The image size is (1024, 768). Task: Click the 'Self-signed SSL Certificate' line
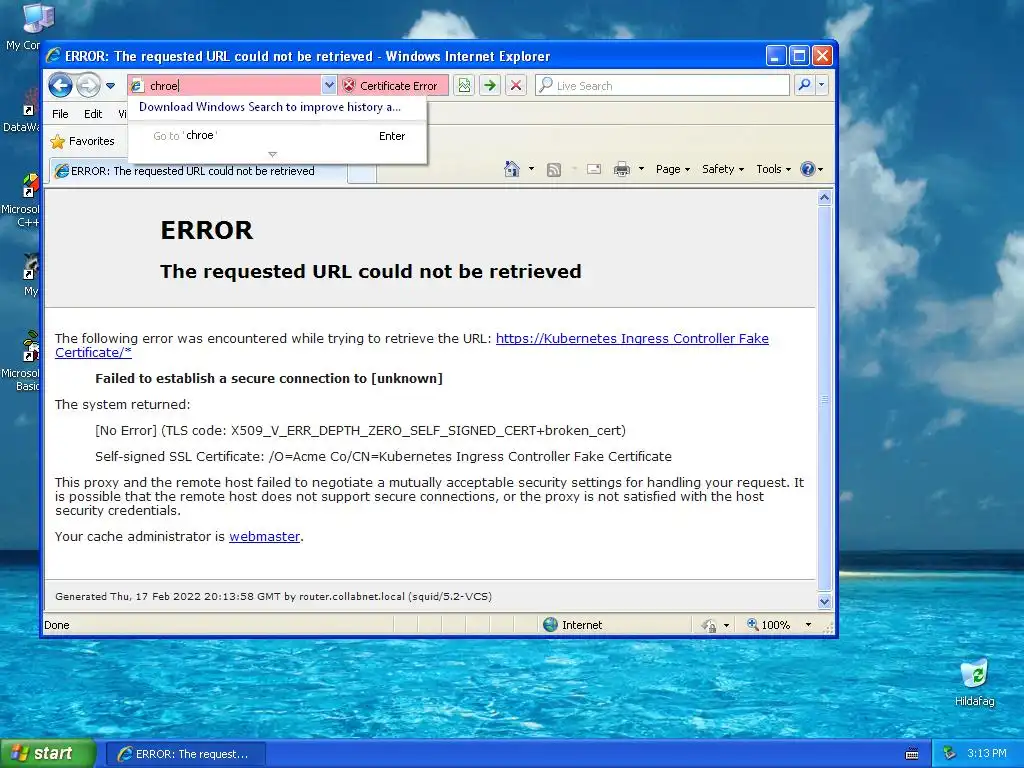click(x=383, y=456)
